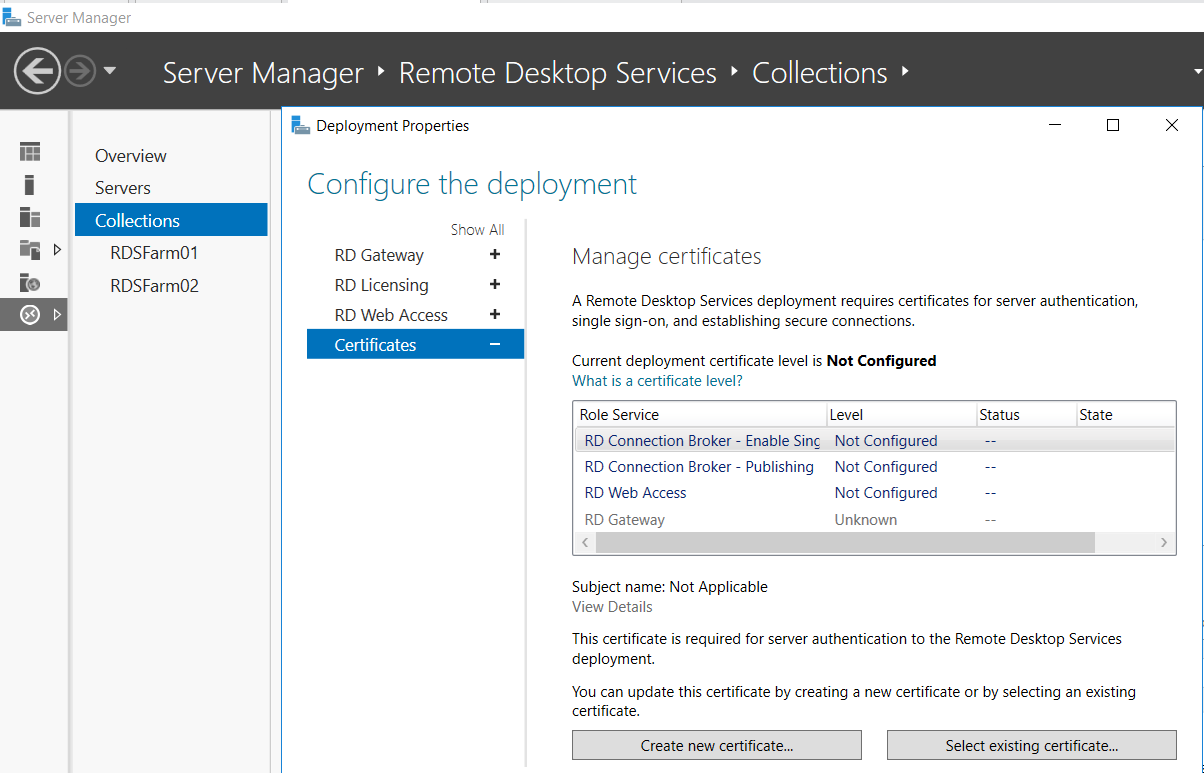1204x773 pixels.
Task: Select the Certificates section
Action: click(x=415, y=345)
